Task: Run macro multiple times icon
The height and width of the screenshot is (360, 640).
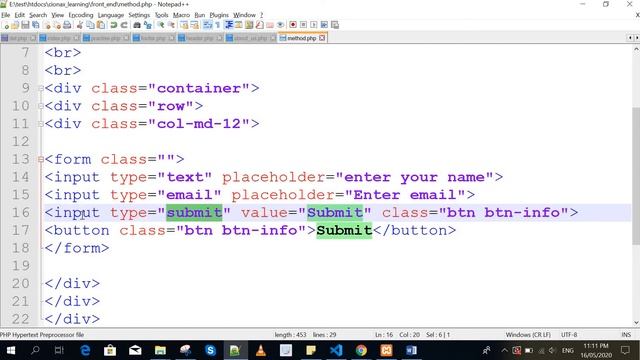Action: click(324, 25)
